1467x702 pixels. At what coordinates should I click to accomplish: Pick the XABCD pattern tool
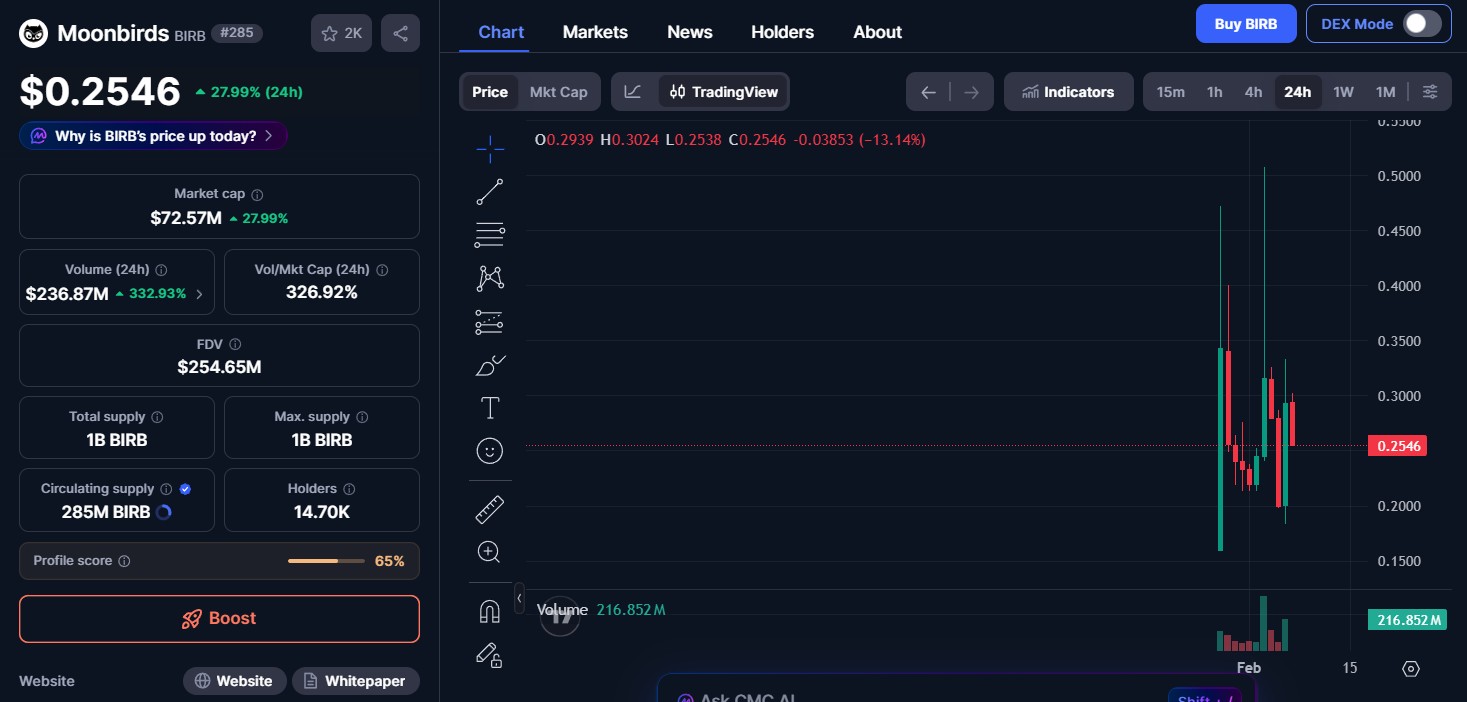(x=490, y=278)
